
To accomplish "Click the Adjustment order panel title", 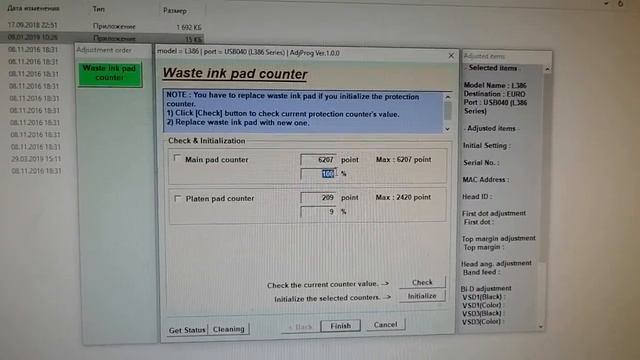I will (x=104, y=50).
